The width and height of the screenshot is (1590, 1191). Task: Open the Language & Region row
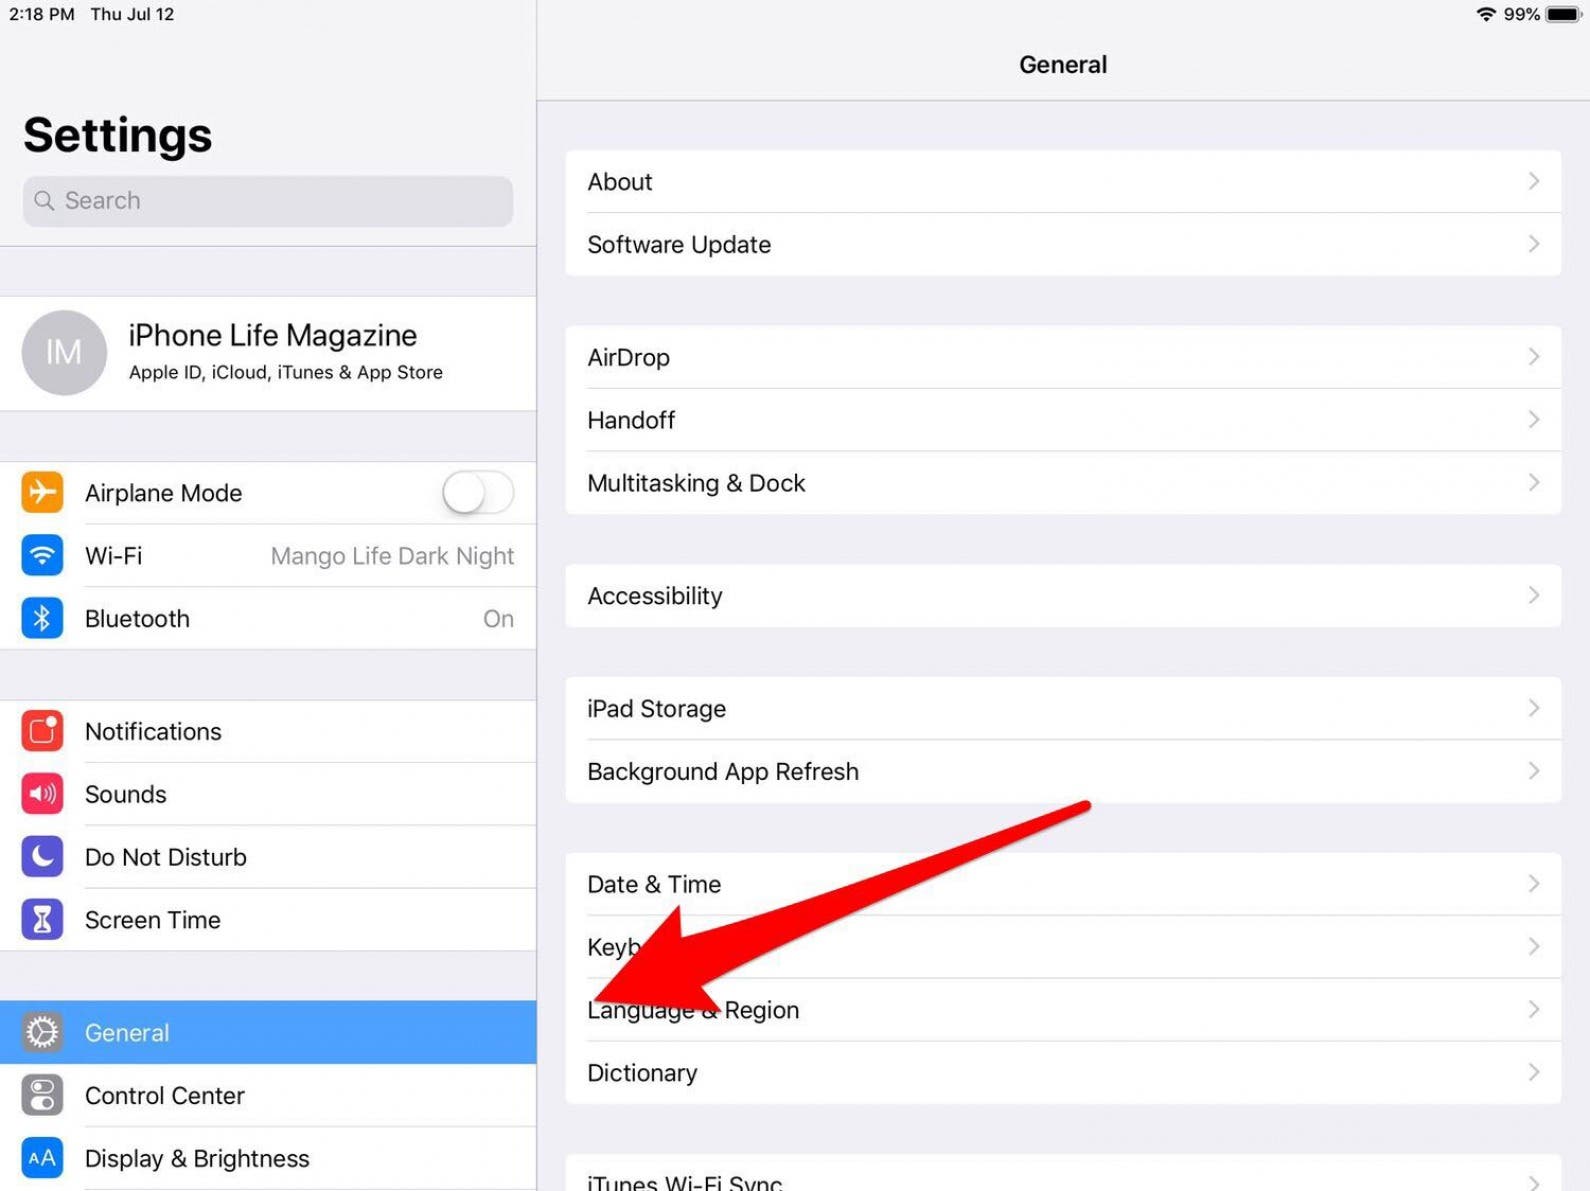coord(1063,1010)
